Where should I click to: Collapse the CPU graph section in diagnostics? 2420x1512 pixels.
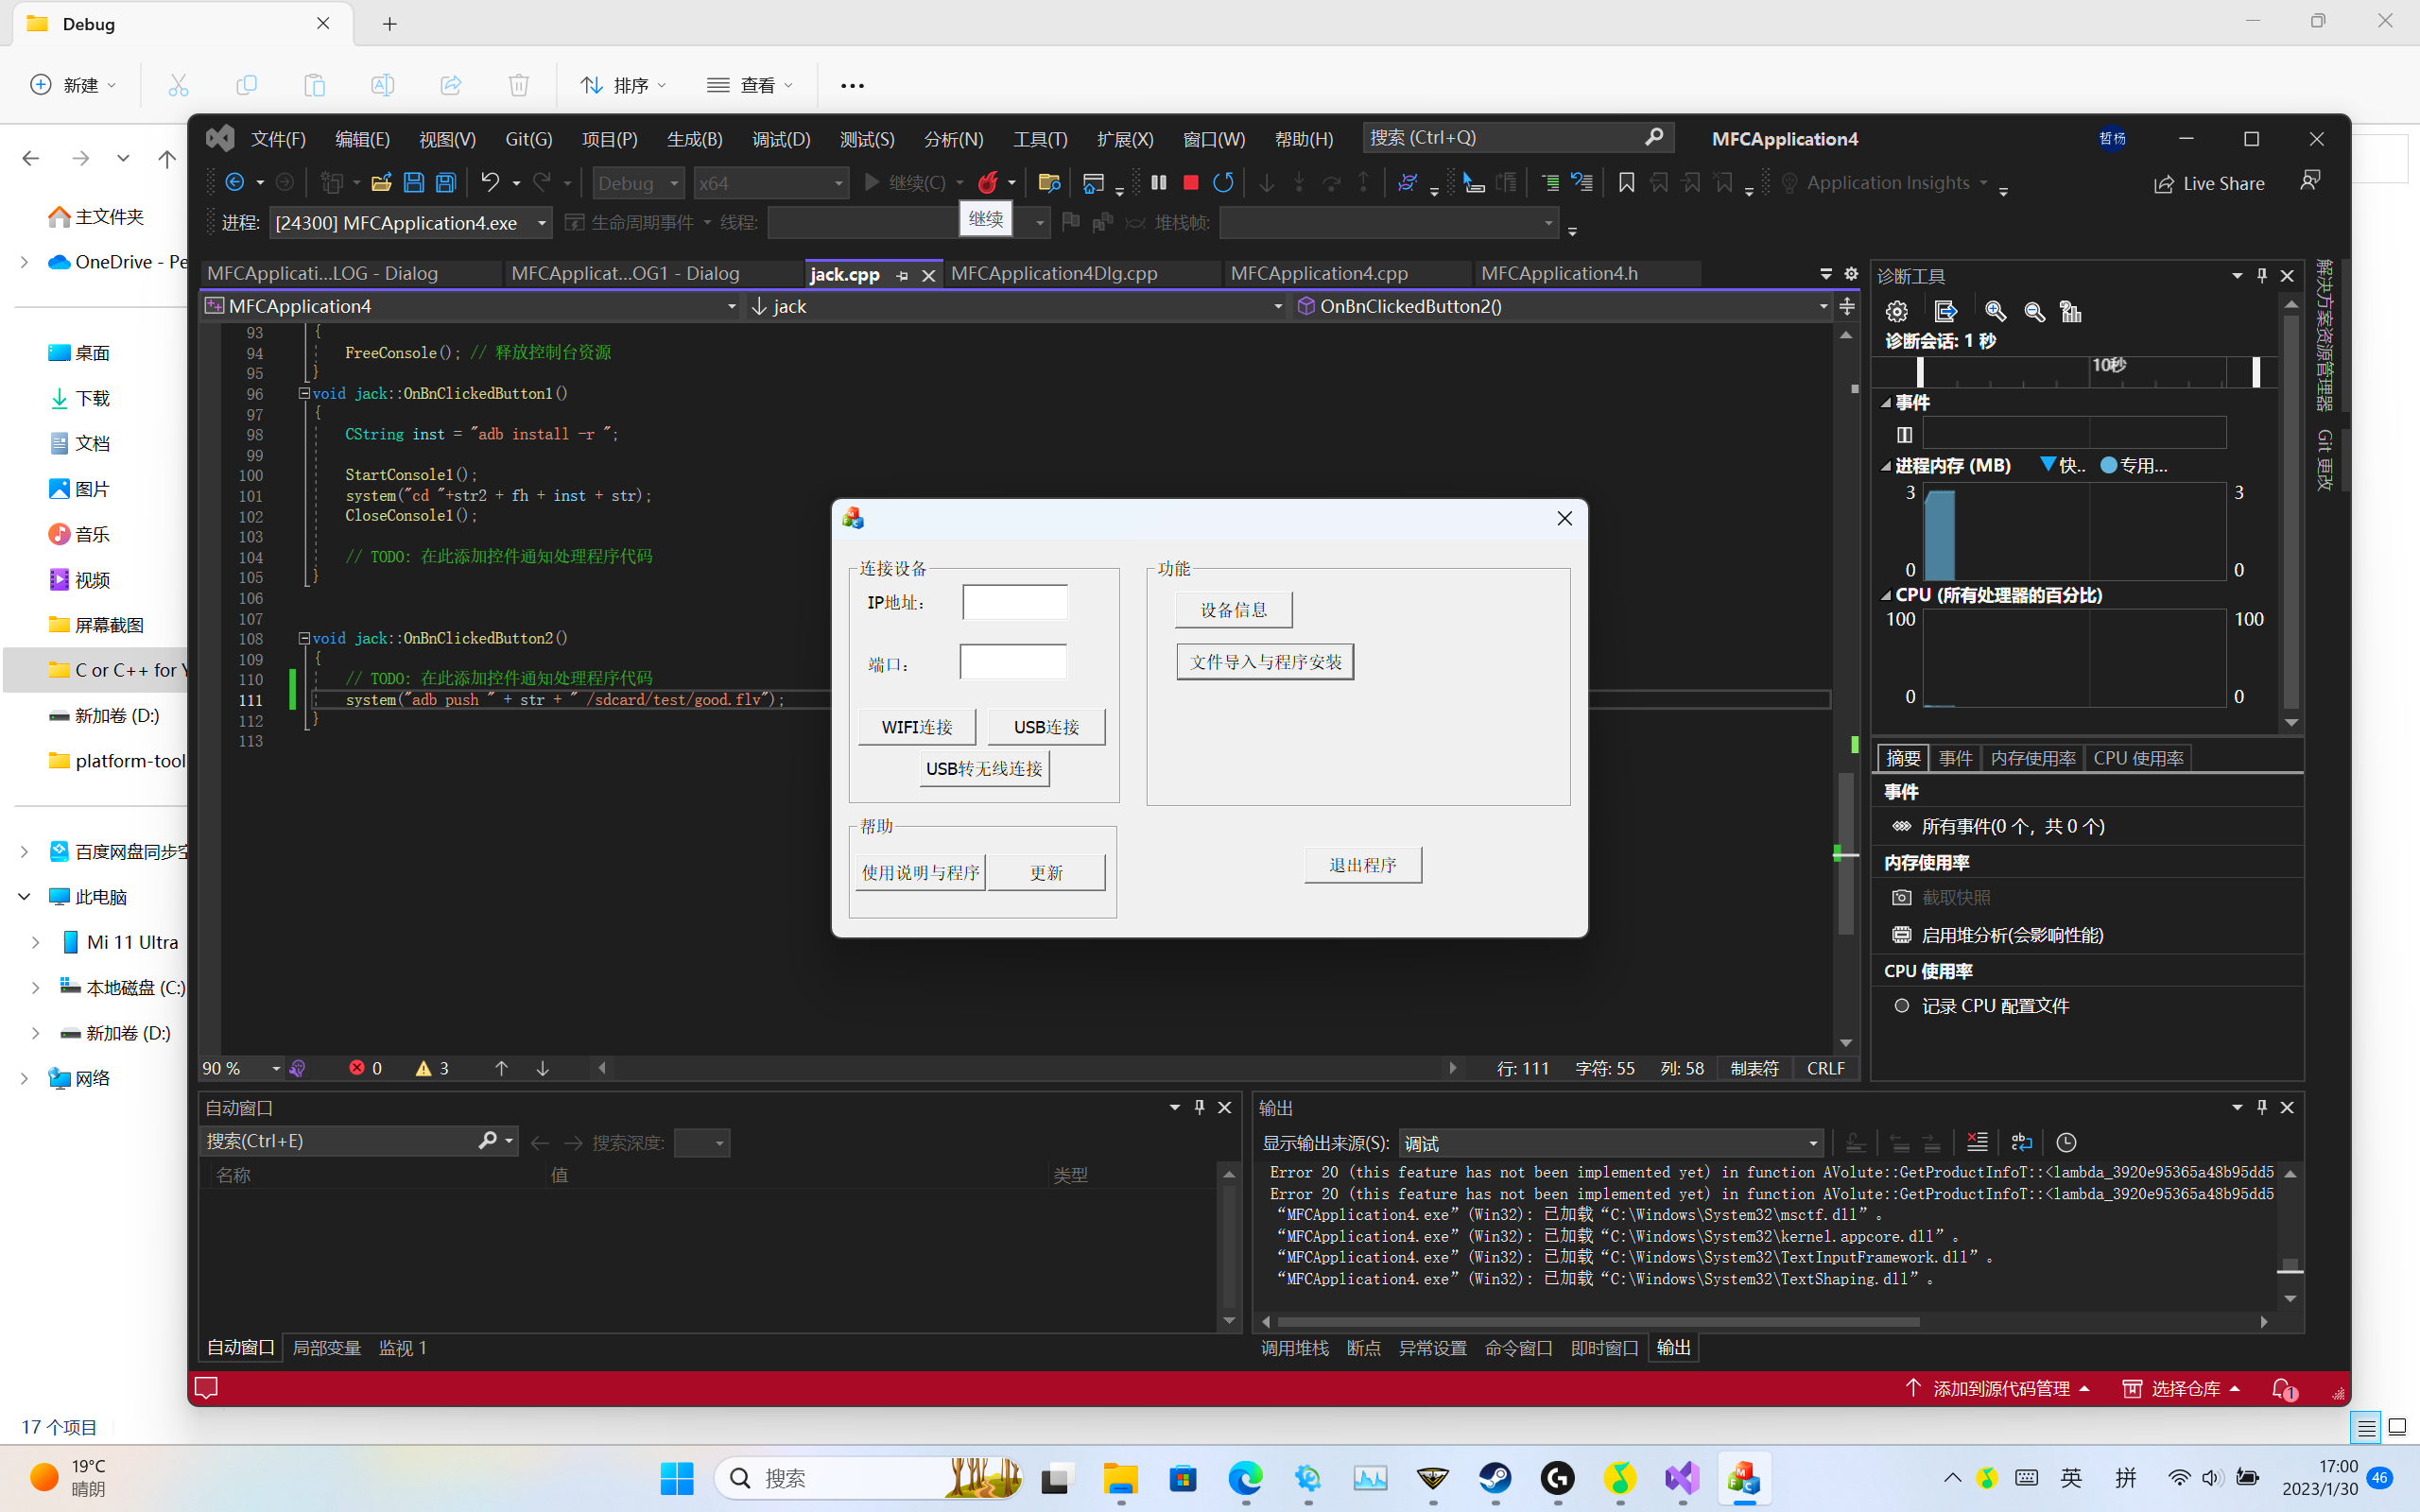1886,595
